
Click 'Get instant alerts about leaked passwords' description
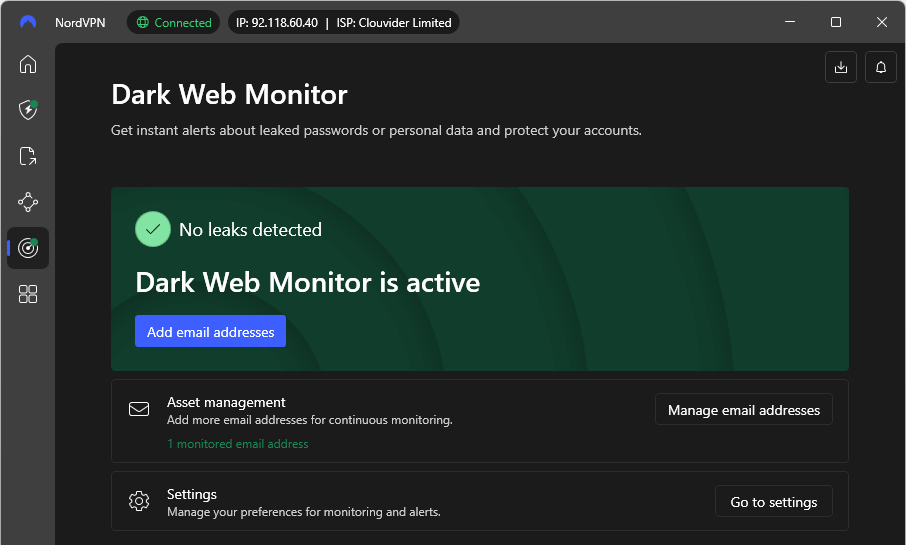(376, 131)
